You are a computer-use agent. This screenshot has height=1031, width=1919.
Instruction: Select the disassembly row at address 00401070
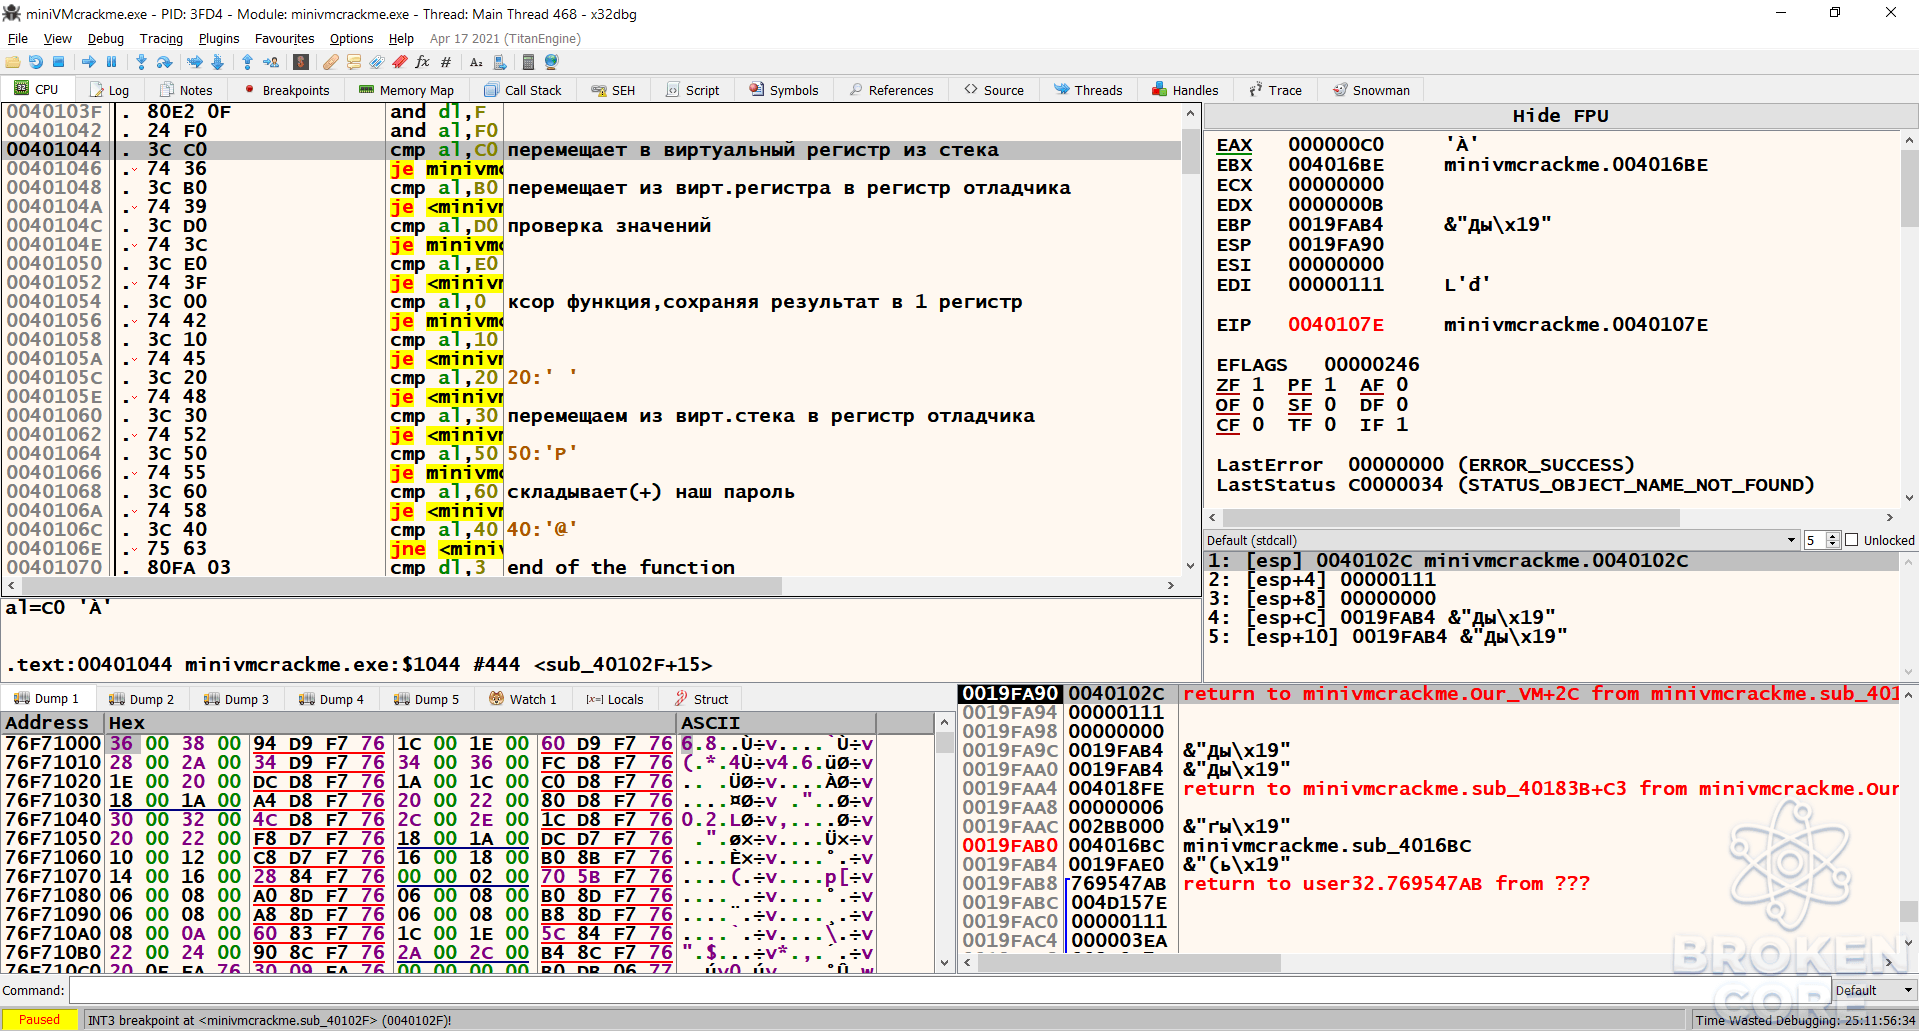tap(592, 567)
